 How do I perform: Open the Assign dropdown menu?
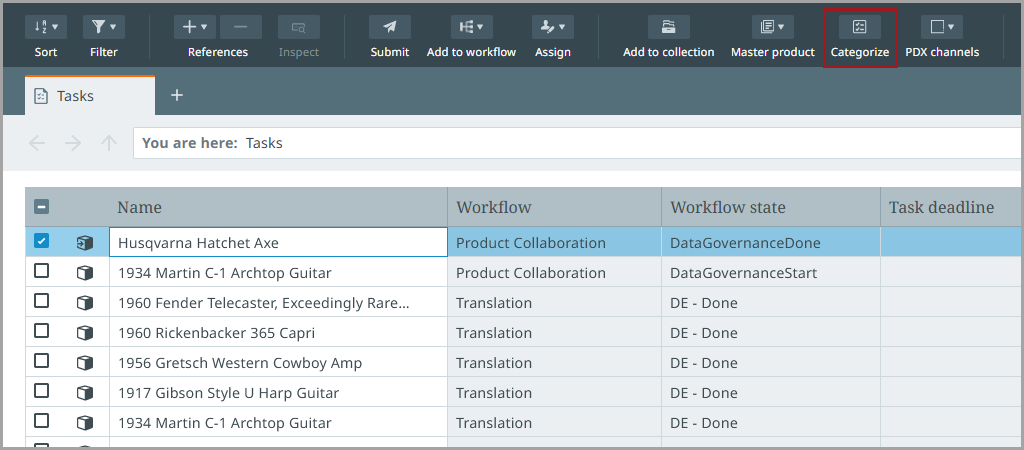552,27
